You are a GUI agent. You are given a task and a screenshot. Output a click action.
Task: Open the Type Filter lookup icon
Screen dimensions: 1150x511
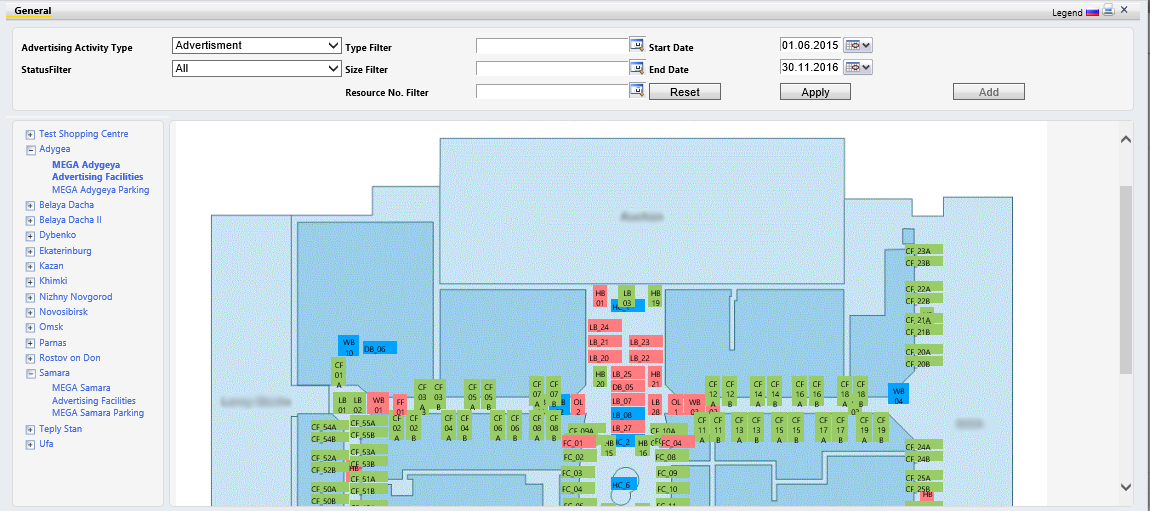click(636, 45)
